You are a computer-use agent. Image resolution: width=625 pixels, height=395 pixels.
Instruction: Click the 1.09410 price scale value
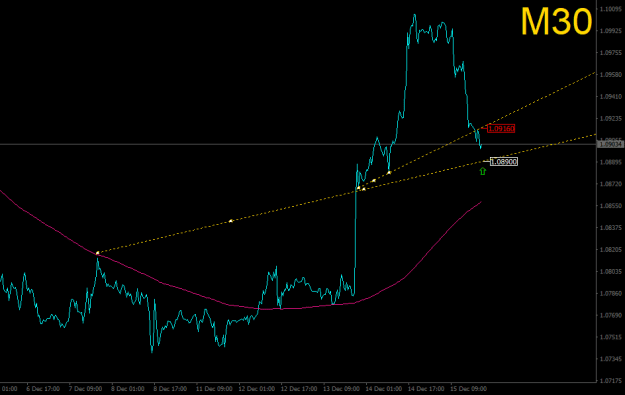pos(611,96)
